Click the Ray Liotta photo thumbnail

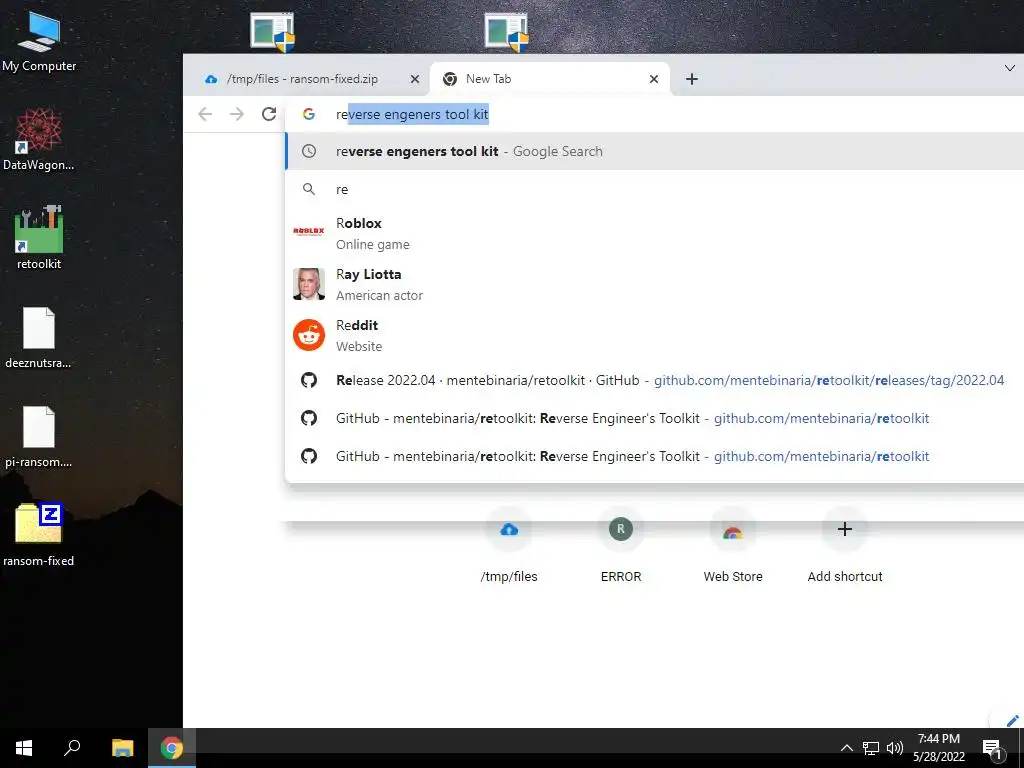[309, 284]
